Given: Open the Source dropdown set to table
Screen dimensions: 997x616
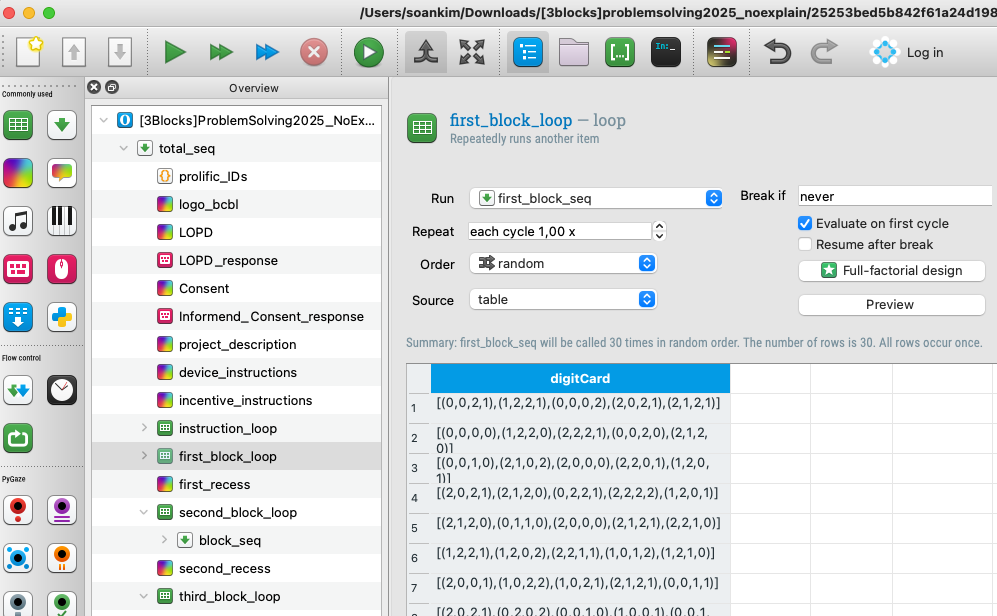Looking at the screenshot, I should [563, 299].
